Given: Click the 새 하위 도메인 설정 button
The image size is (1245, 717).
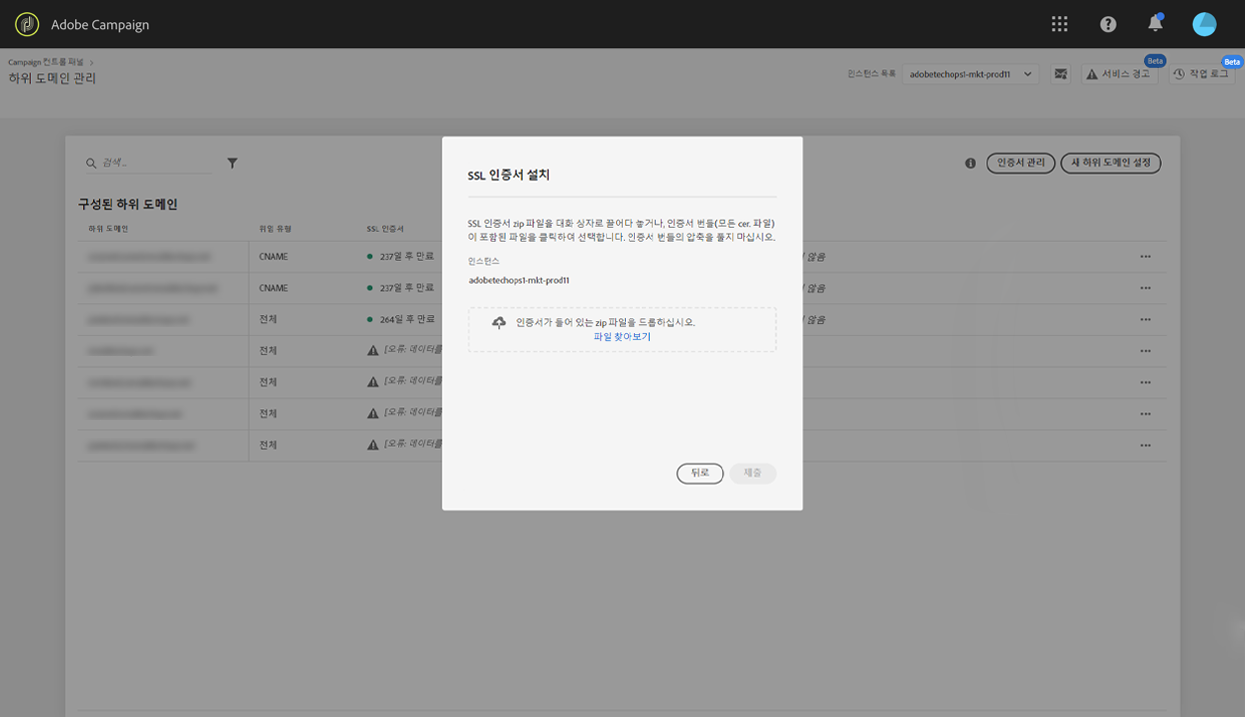Looking at the screenshot, I should tap(1111, 163).
